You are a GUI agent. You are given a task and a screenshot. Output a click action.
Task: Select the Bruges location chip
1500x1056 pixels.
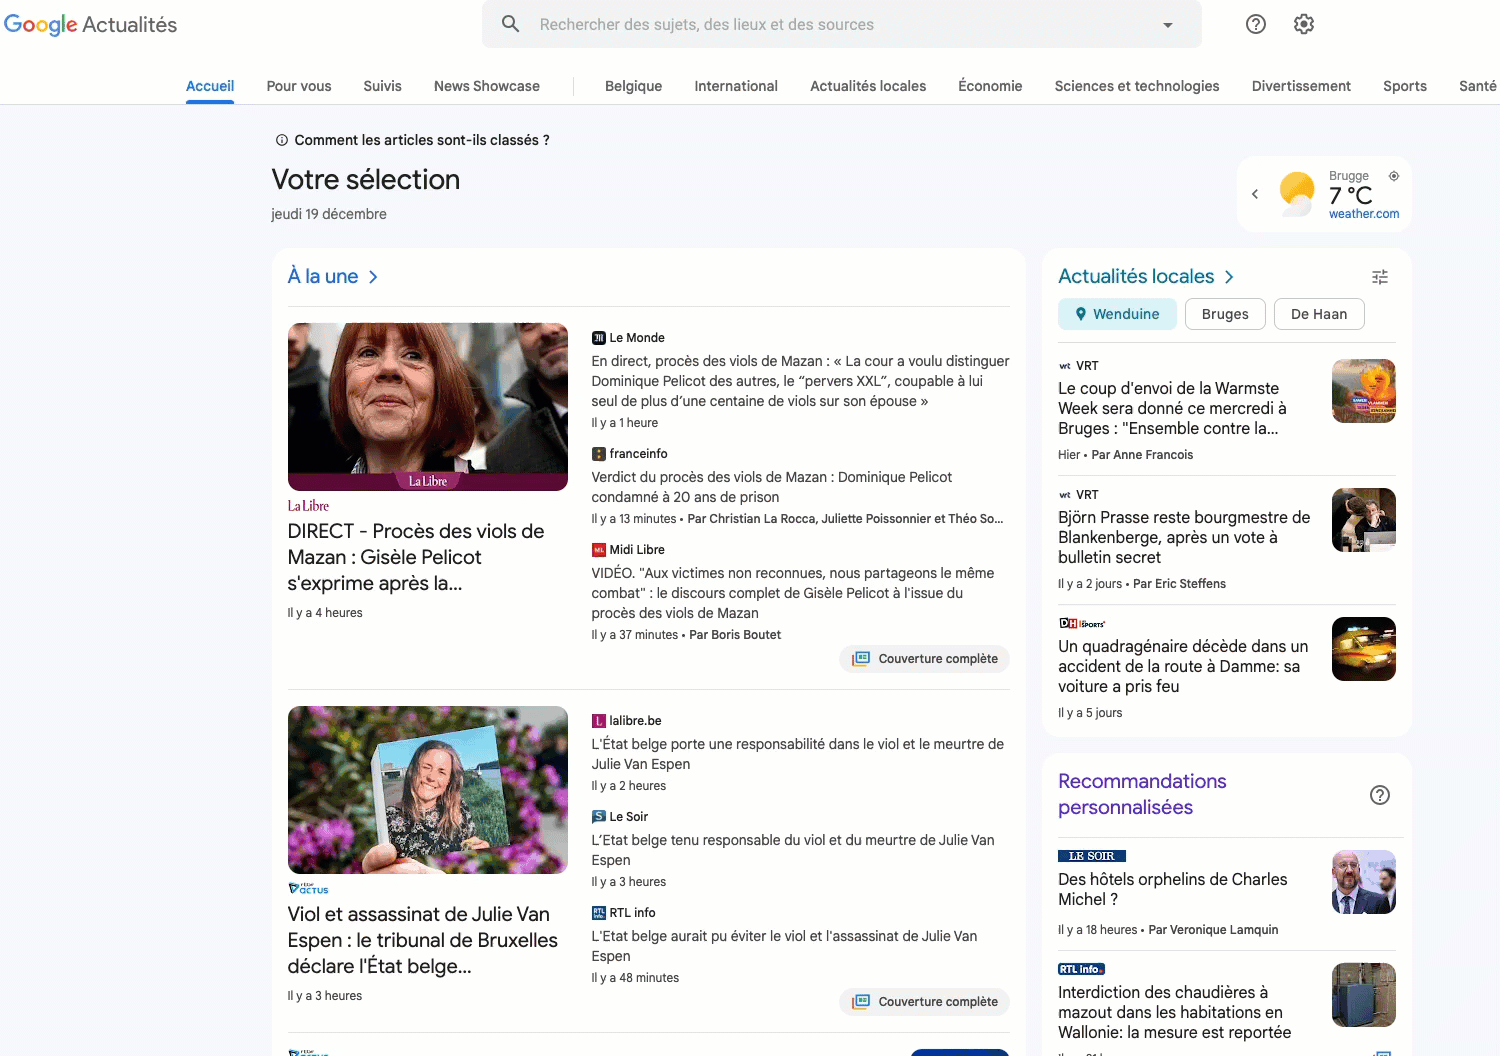[x=1225, y=314]
